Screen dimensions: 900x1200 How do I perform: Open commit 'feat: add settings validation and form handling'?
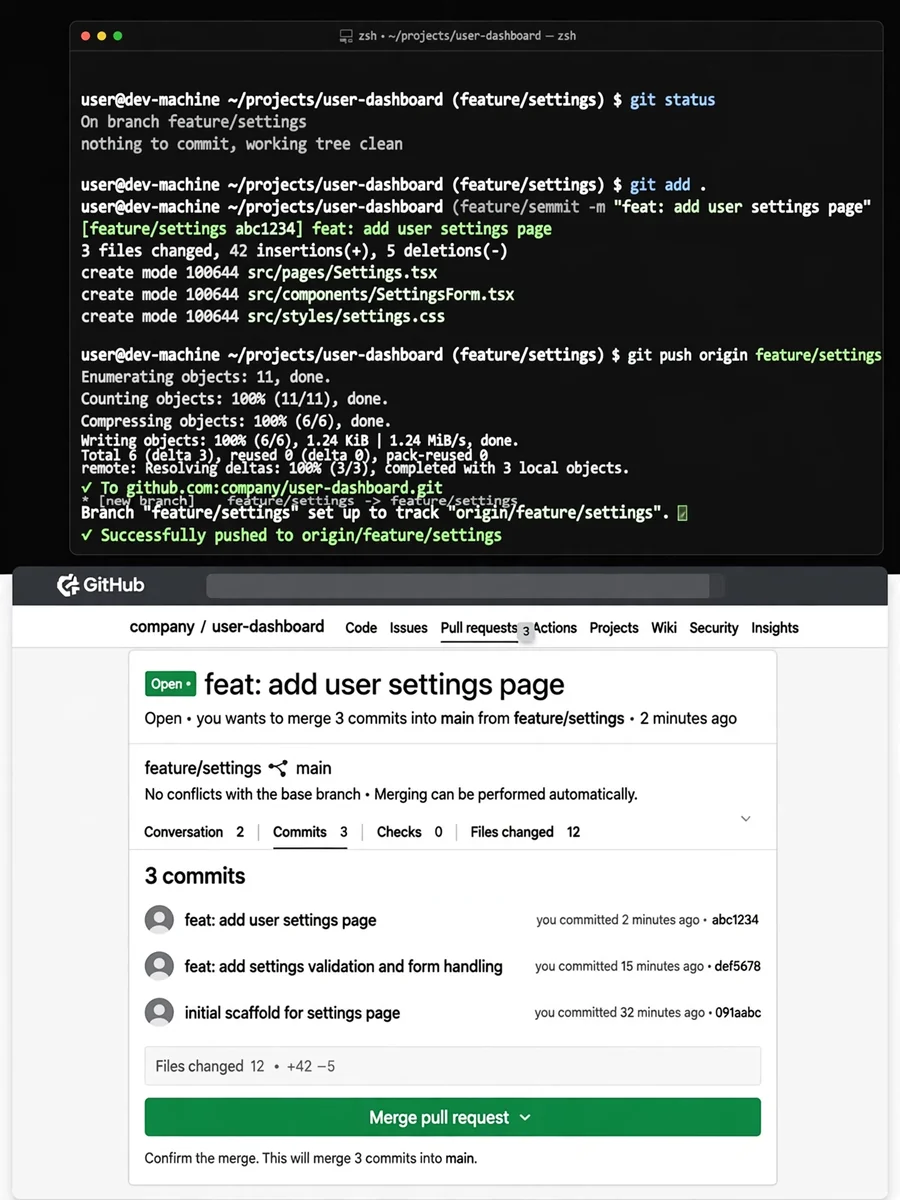(x=344, y=966)
